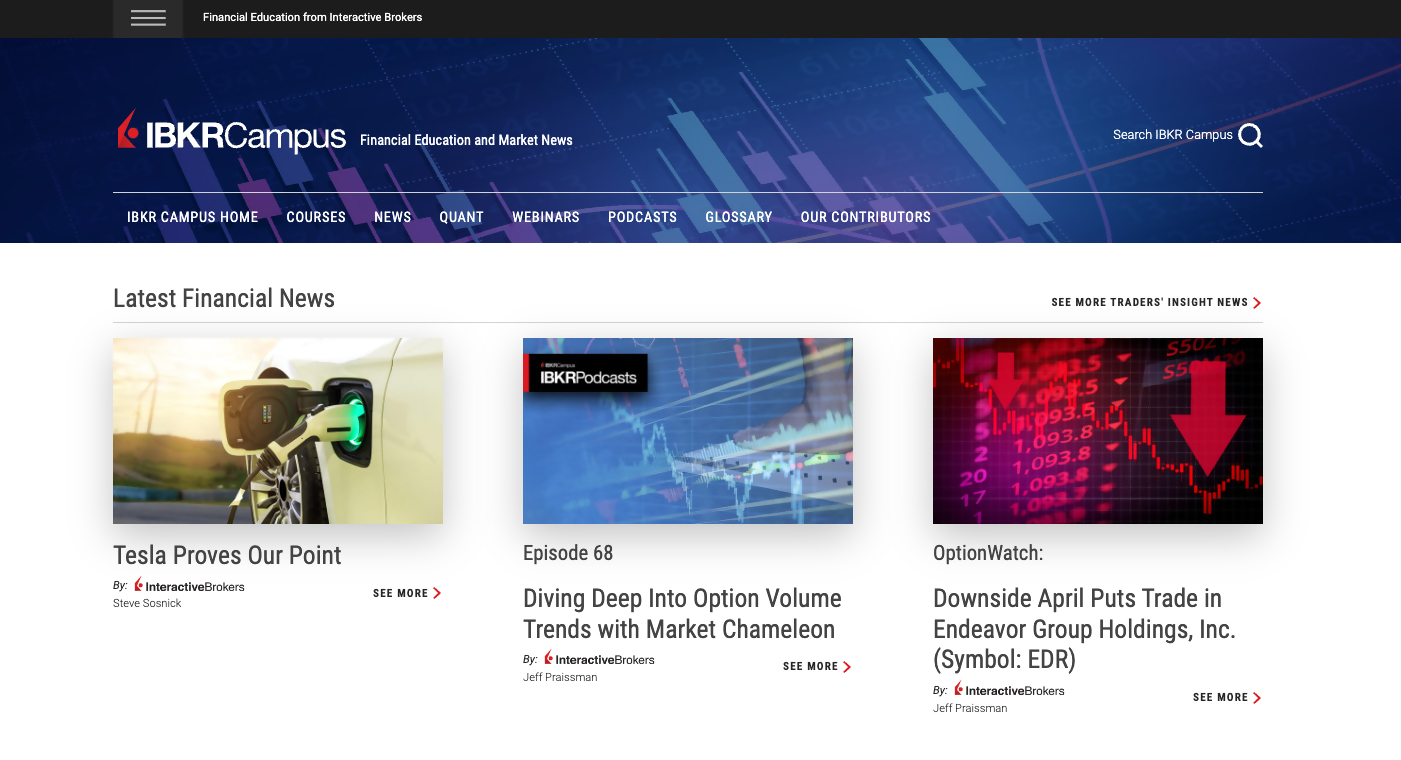Click the Search IBKR Campus field

click(1173, 135)
